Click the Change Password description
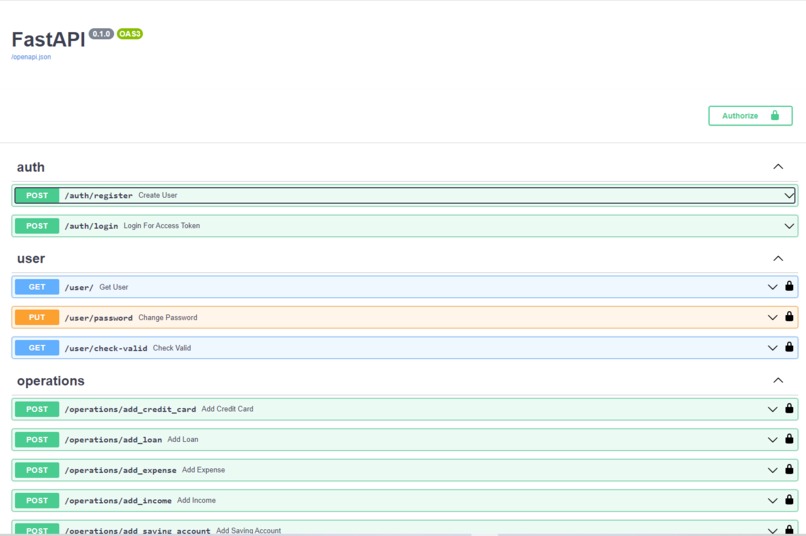Image resolution: width=806 pixels, height=536 pixels. tap(168, 318)
